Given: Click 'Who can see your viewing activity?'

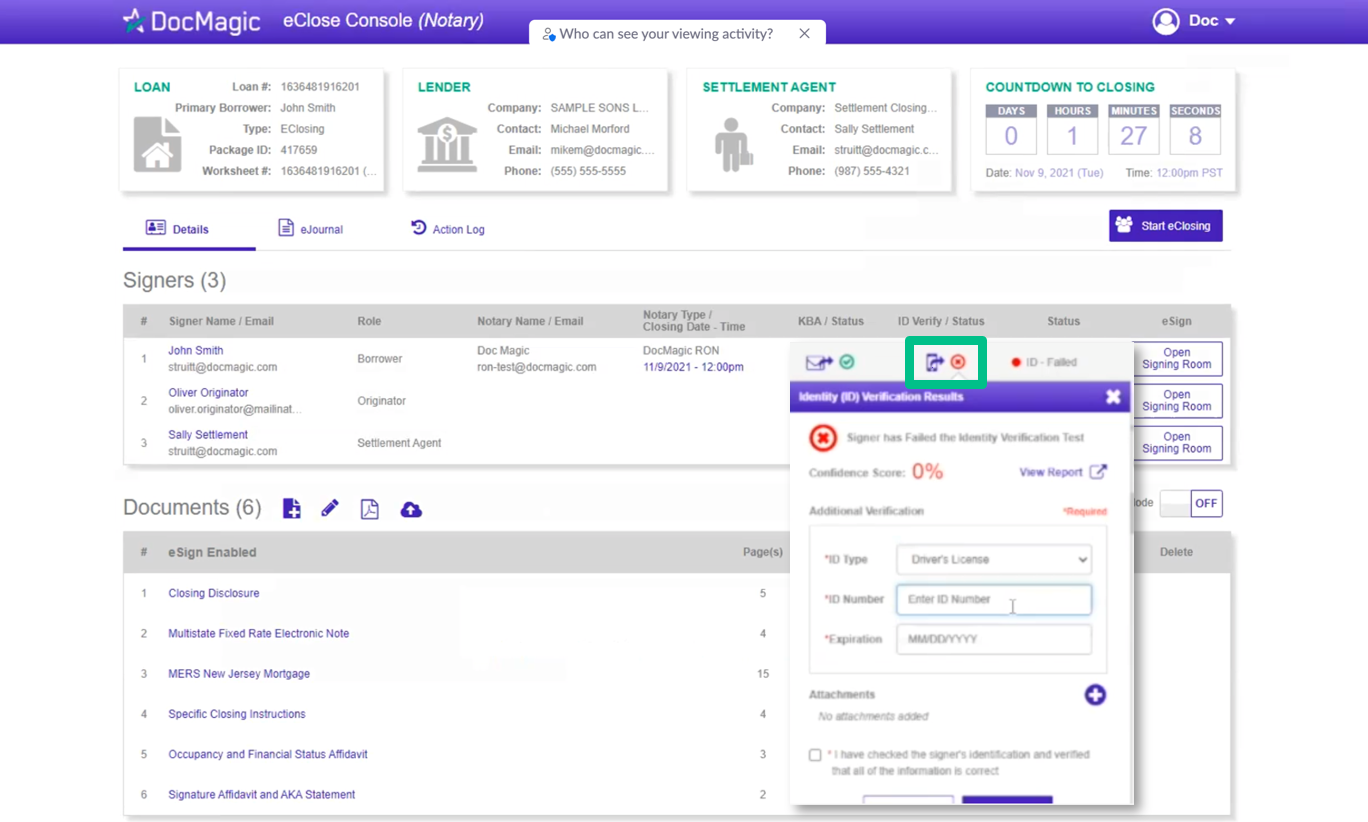Looking at the screenshot, I should tap(666, 34).
